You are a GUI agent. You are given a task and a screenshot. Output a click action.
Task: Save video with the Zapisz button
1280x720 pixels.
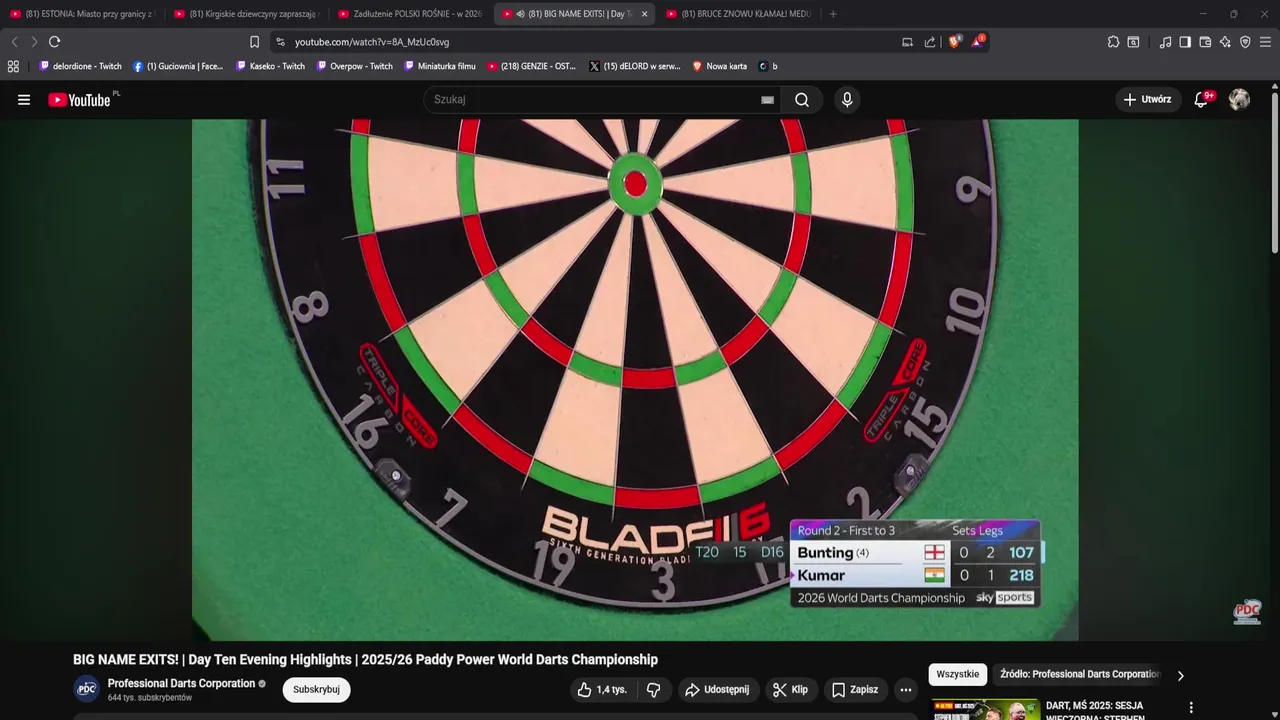[855, 689]
